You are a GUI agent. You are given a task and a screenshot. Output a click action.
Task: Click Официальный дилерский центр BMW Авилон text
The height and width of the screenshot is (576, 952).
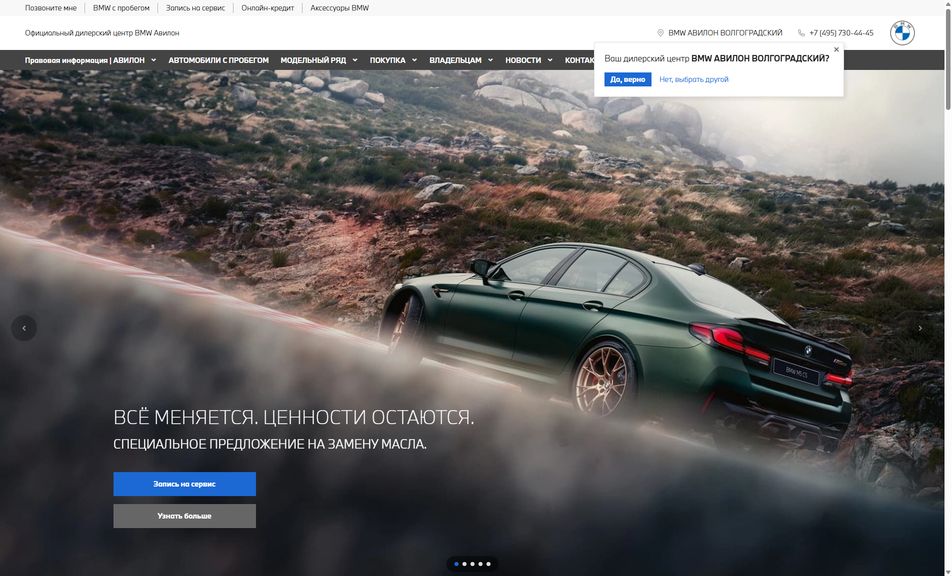102,33
